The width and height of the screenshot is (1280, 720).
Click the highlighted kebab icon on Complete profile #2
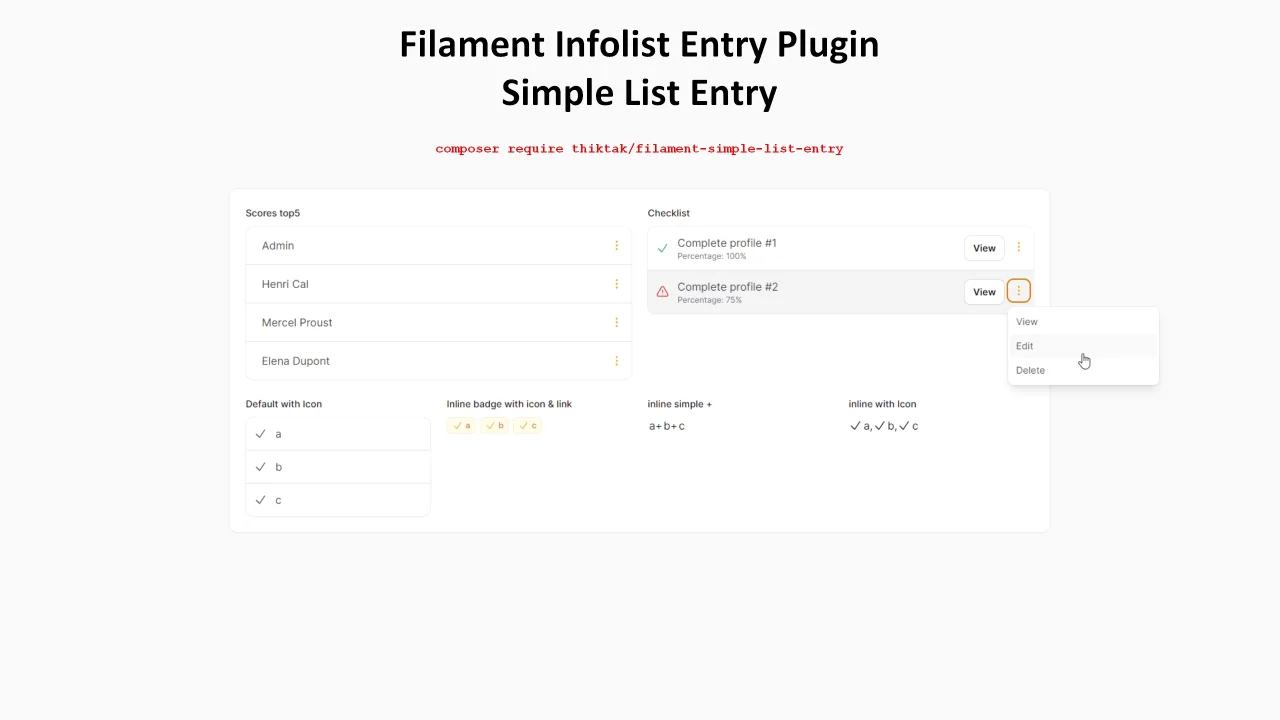1018,291
